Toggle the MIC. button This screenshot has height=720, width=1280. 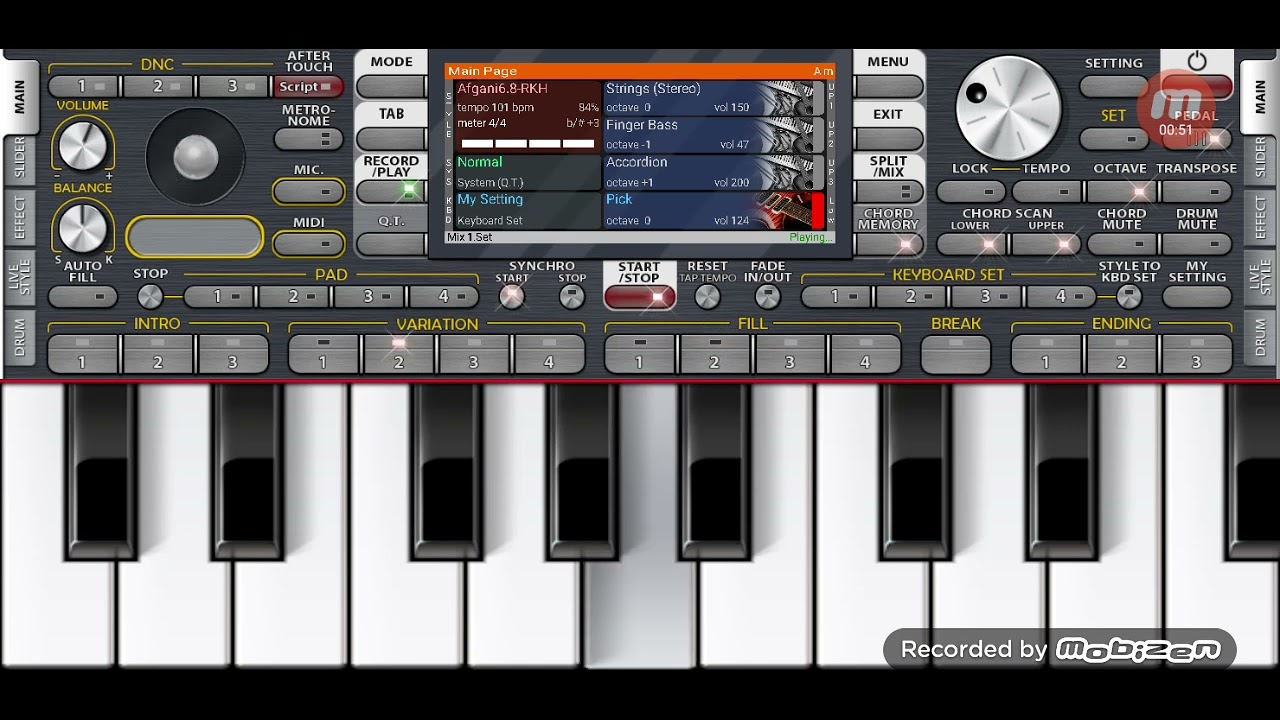click(x=308, y=191)
